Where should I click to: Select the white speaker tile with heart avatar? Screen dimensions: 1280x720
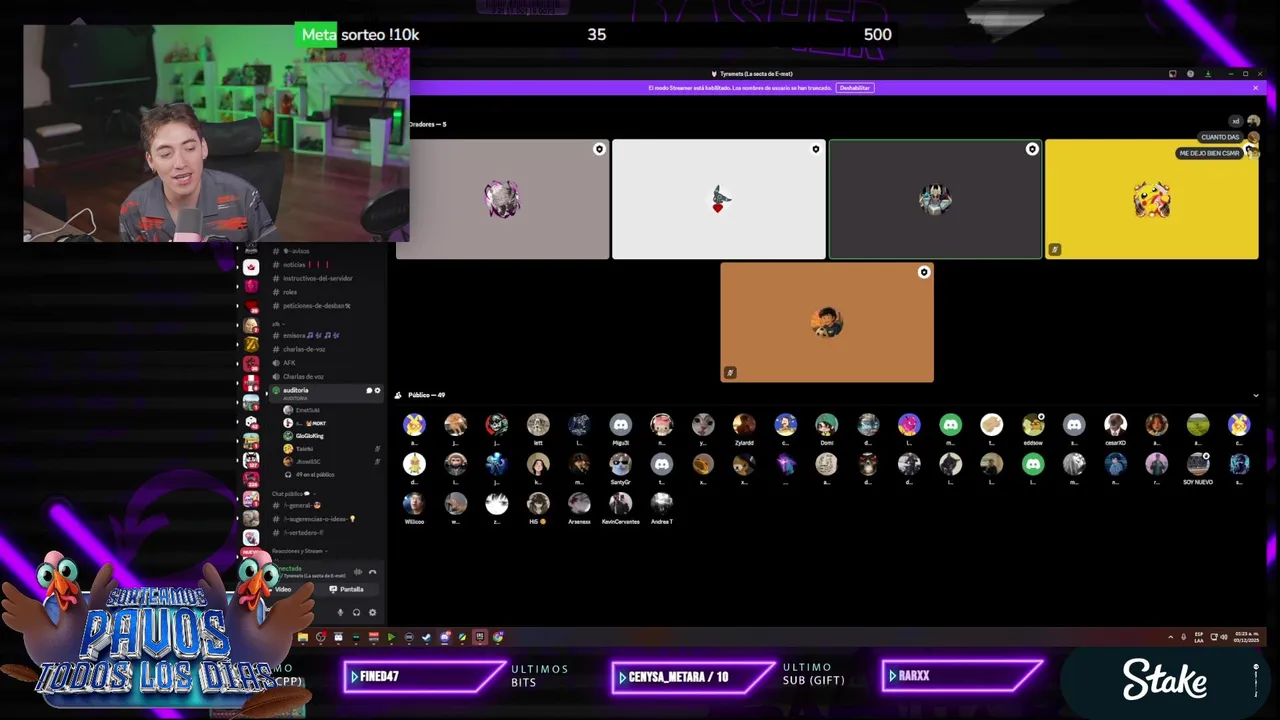(x=718, y=199)
